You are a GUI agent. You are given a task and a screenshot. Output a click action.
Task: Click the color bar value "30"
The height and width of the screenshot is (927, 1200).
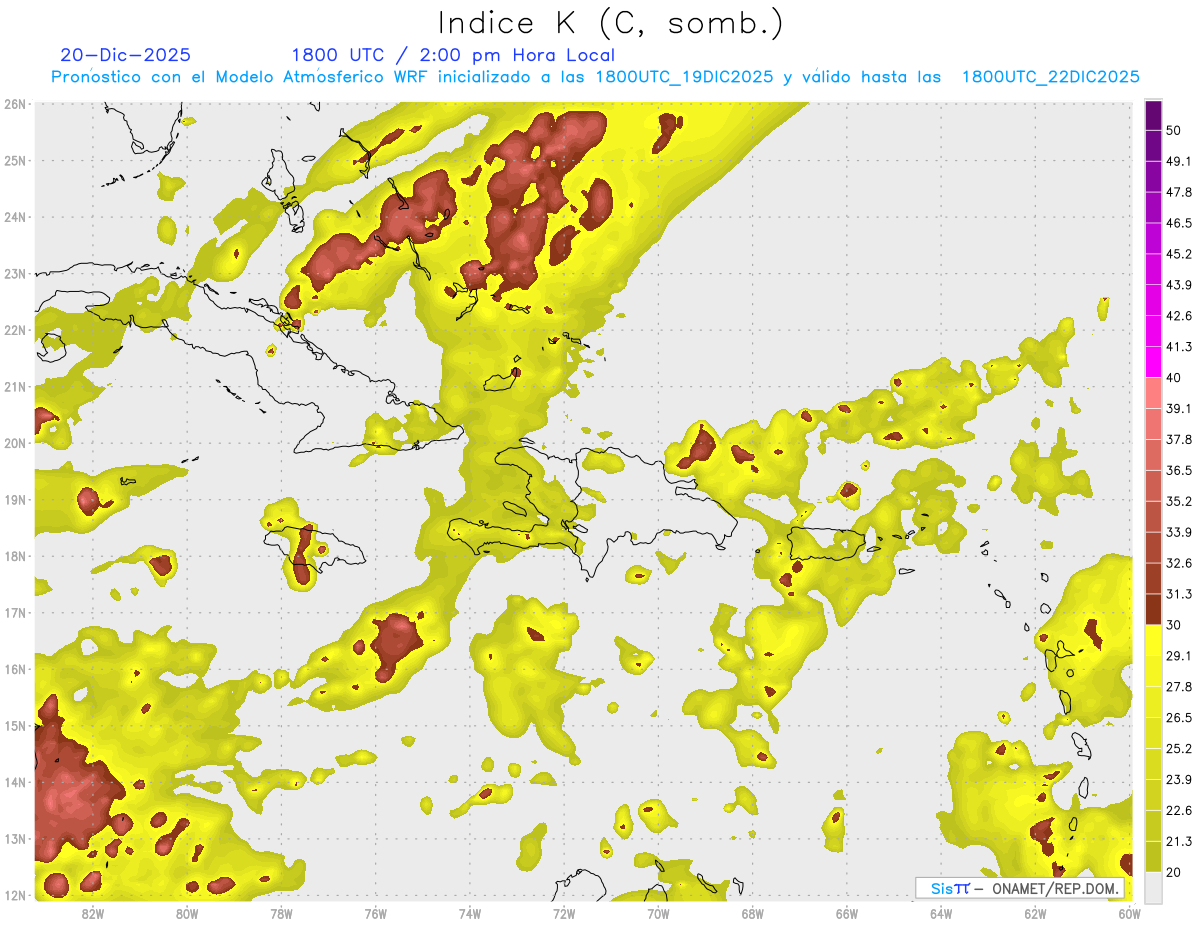pos(1174,625)
